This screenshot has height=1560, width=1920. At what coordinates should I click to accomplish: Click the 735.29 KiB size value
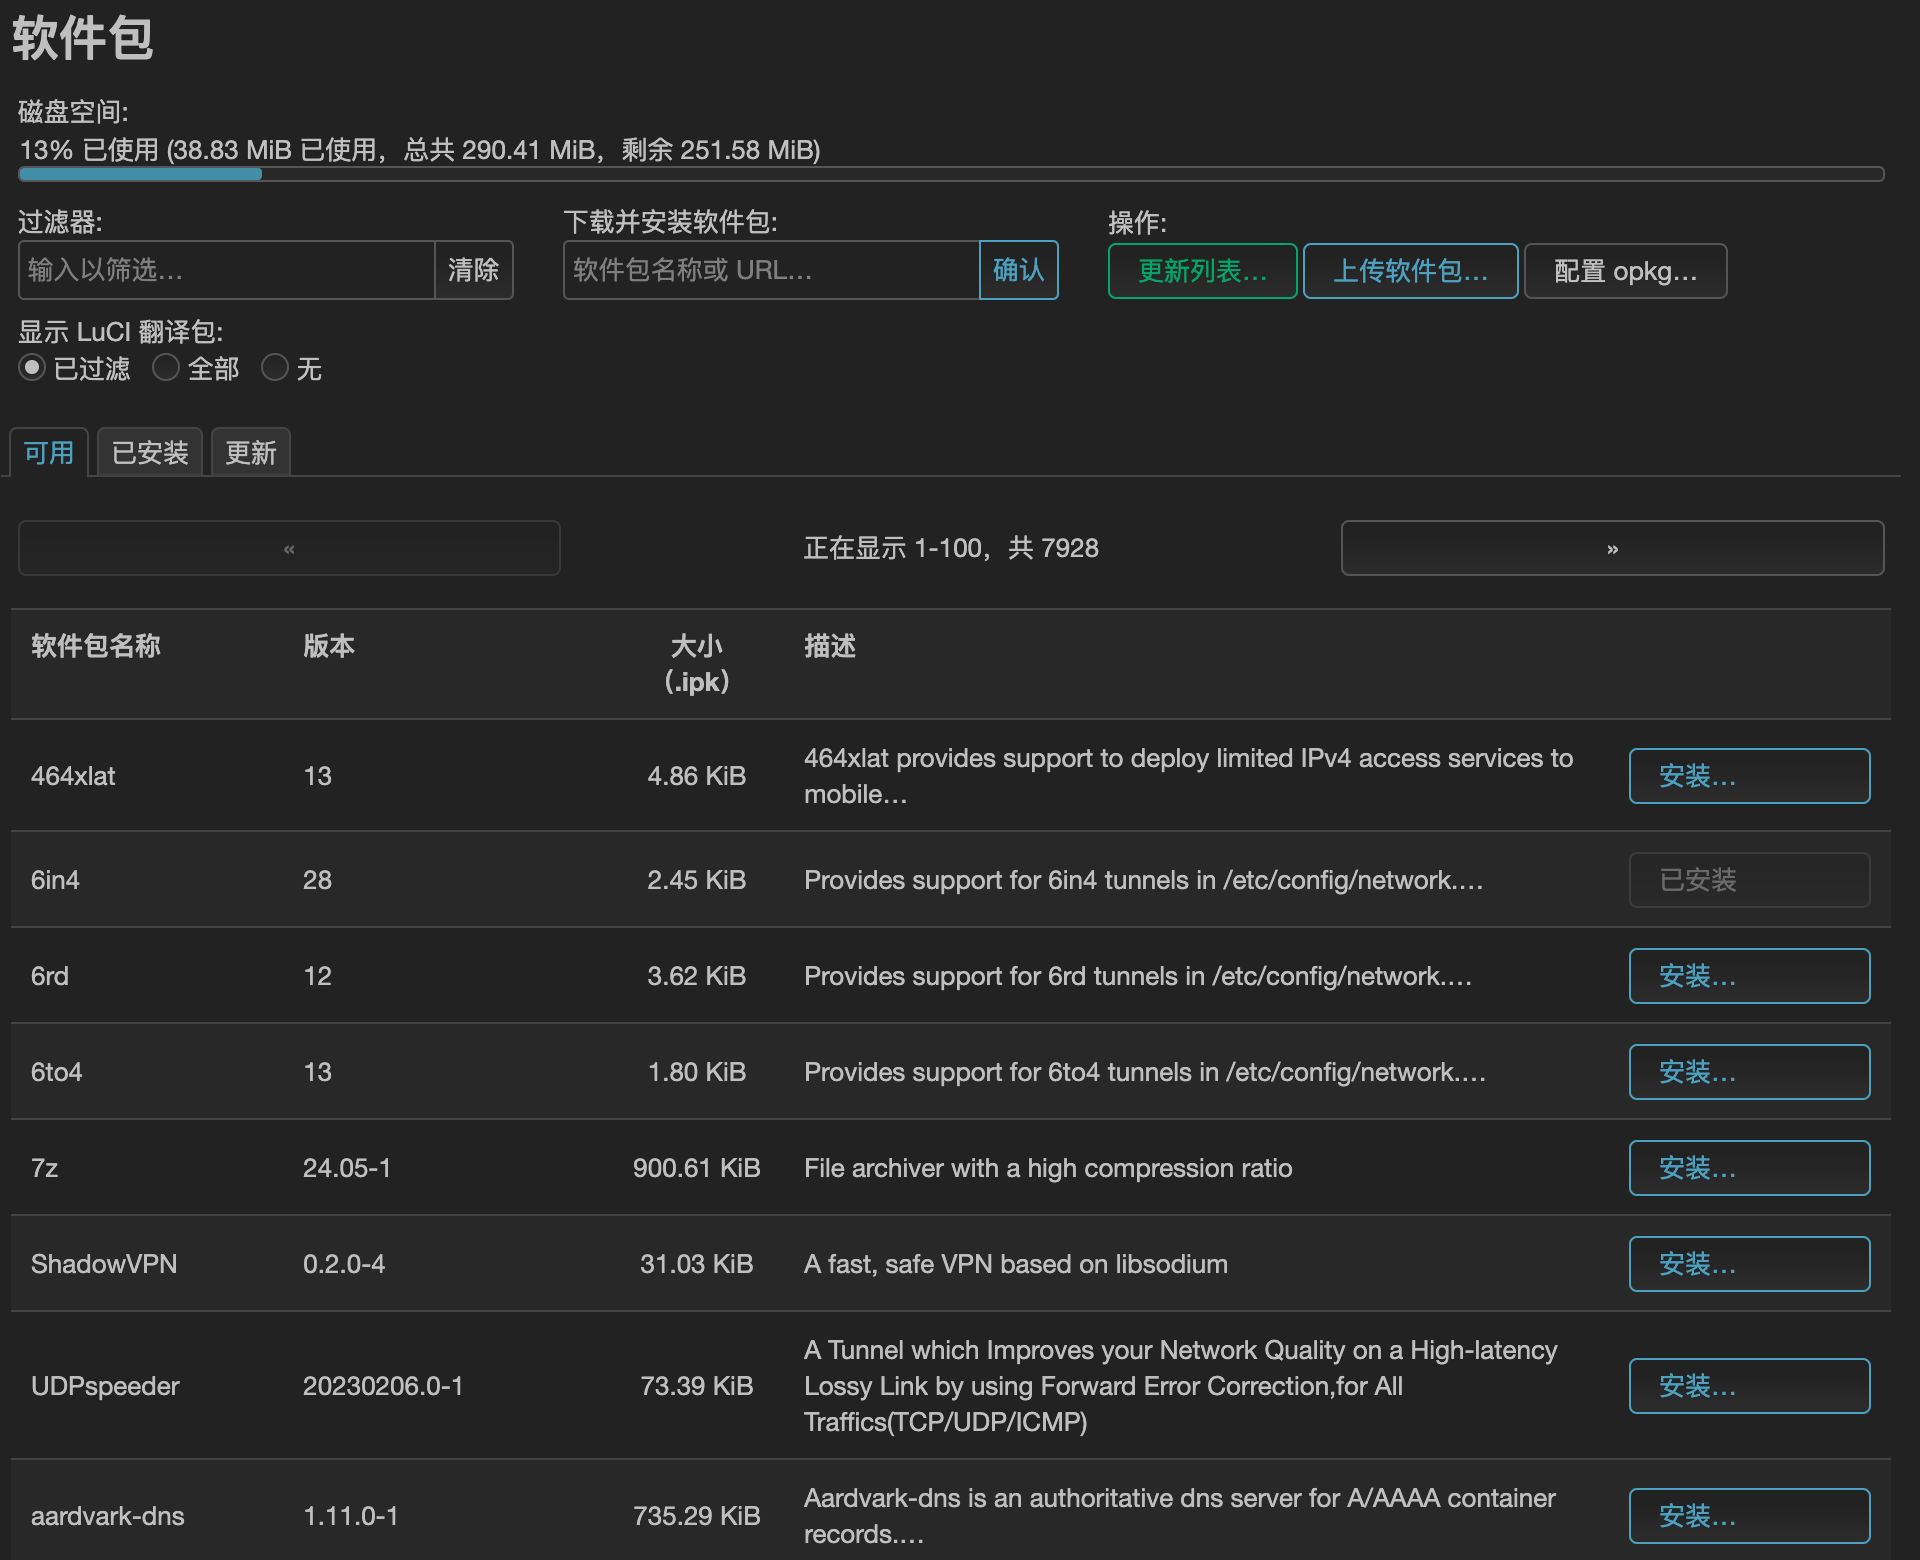point(697,1516)
